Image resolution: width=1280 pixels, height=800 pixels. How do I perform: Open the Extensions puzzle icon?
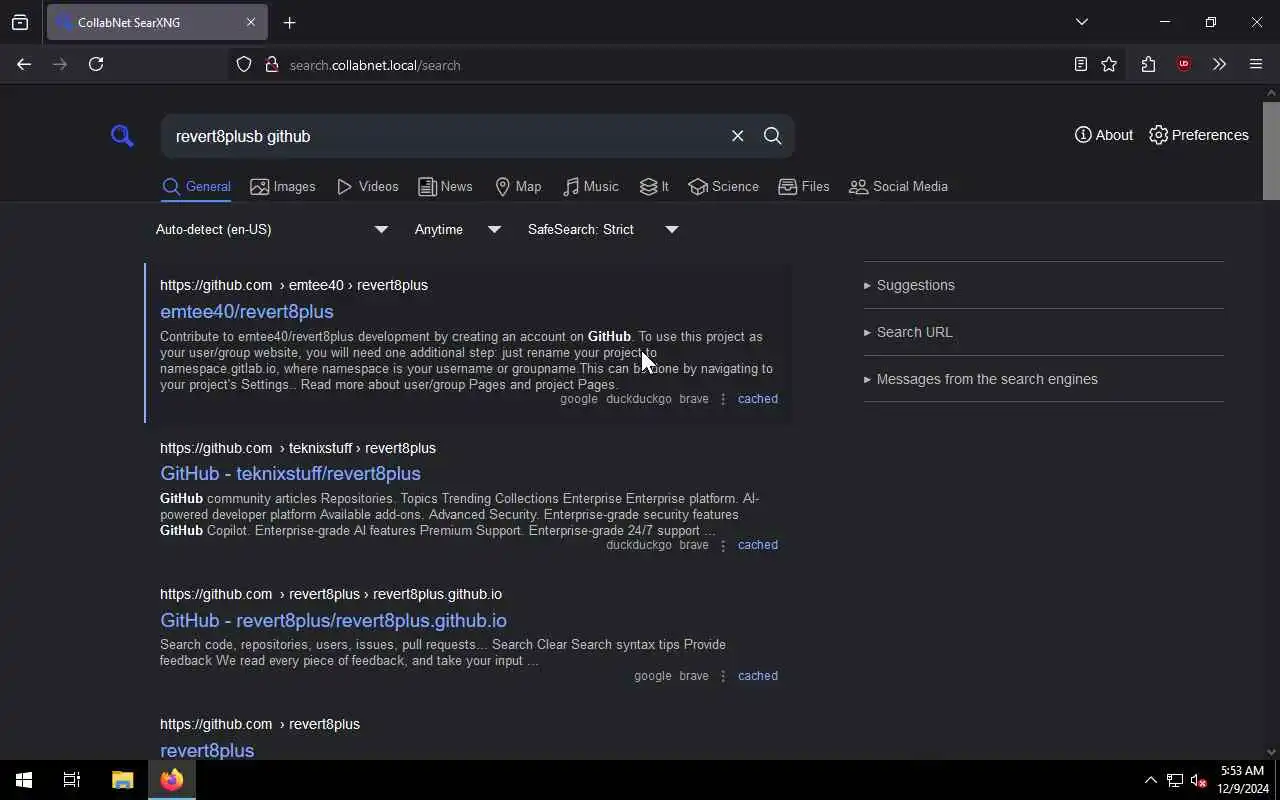[1148, 64]
